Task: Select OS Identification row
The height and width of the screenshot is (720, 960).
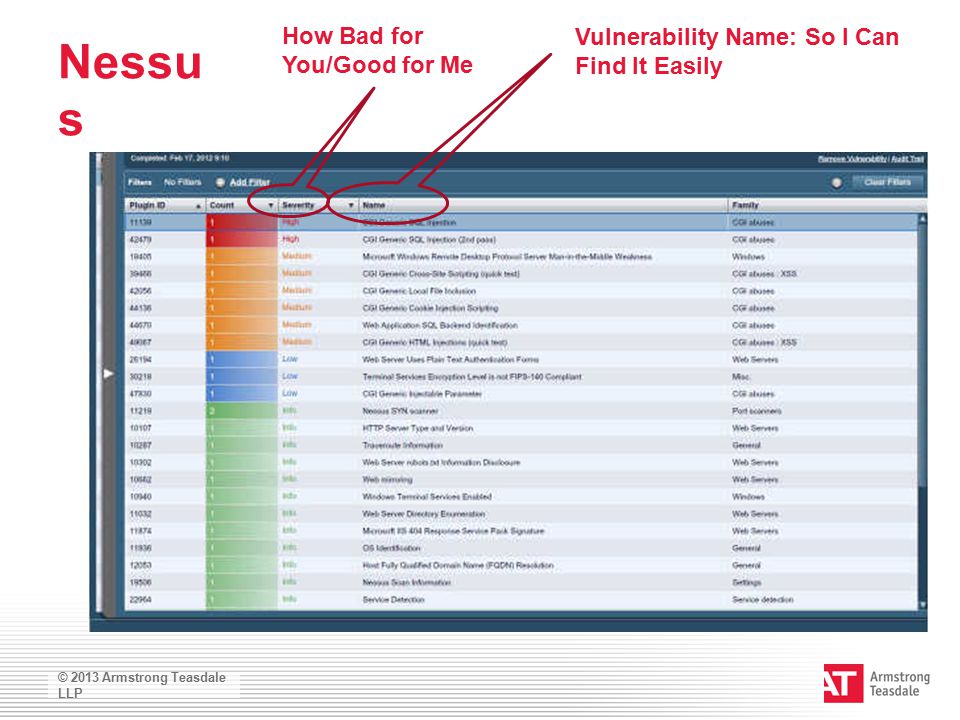Action: click(521, 548)
